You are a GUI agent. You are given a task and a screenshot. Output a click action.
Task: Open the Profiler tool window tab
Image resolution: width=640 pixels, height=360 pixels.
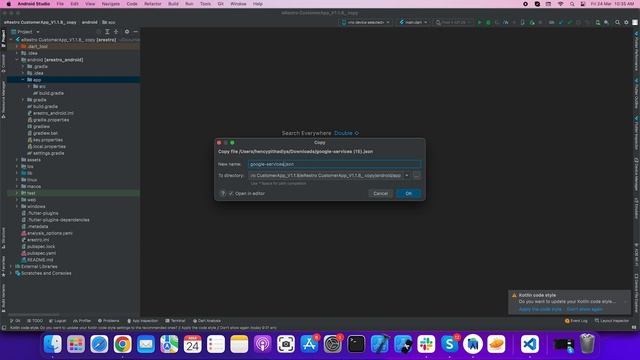pos(82,321)
